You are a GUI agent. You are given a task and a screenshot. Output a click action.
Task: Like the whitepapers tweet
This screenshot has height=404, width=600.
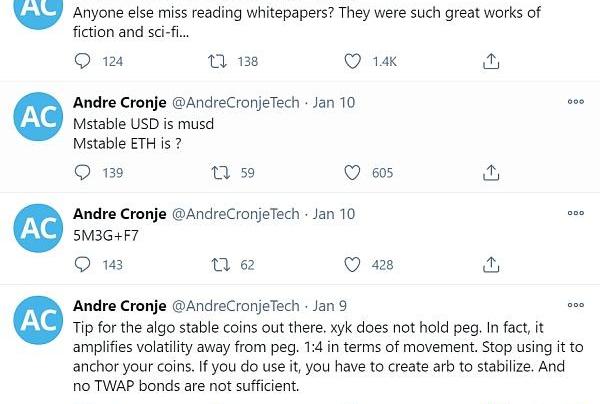tap(352, 62)
